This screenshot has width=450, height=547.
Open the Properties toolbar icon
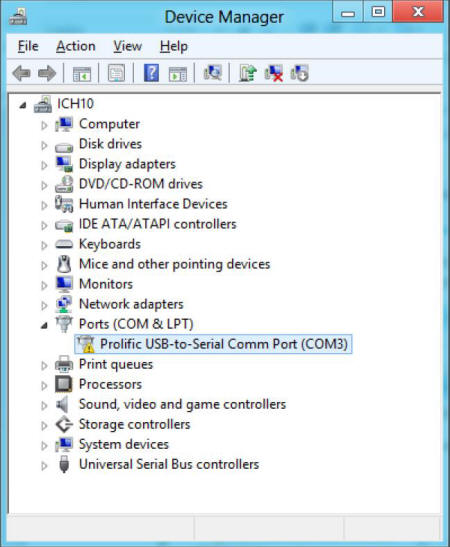[x=116, y=73]
